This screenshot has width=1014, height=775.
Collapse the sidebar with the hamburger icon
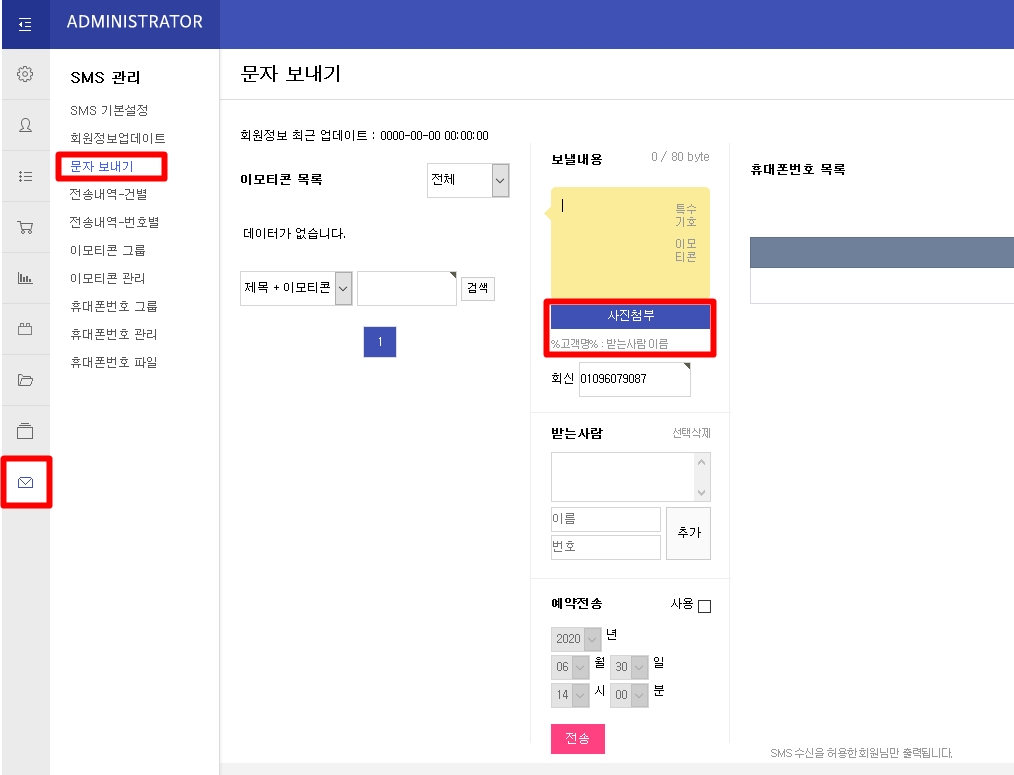pos(25,24)
